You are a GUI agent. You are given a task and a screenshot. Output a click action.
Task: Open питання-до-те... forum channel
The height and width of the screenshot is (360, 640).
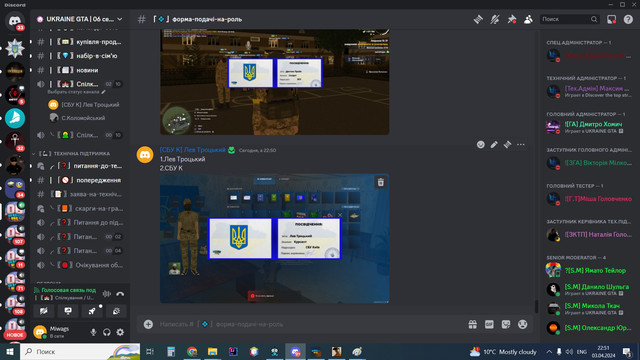80,166
